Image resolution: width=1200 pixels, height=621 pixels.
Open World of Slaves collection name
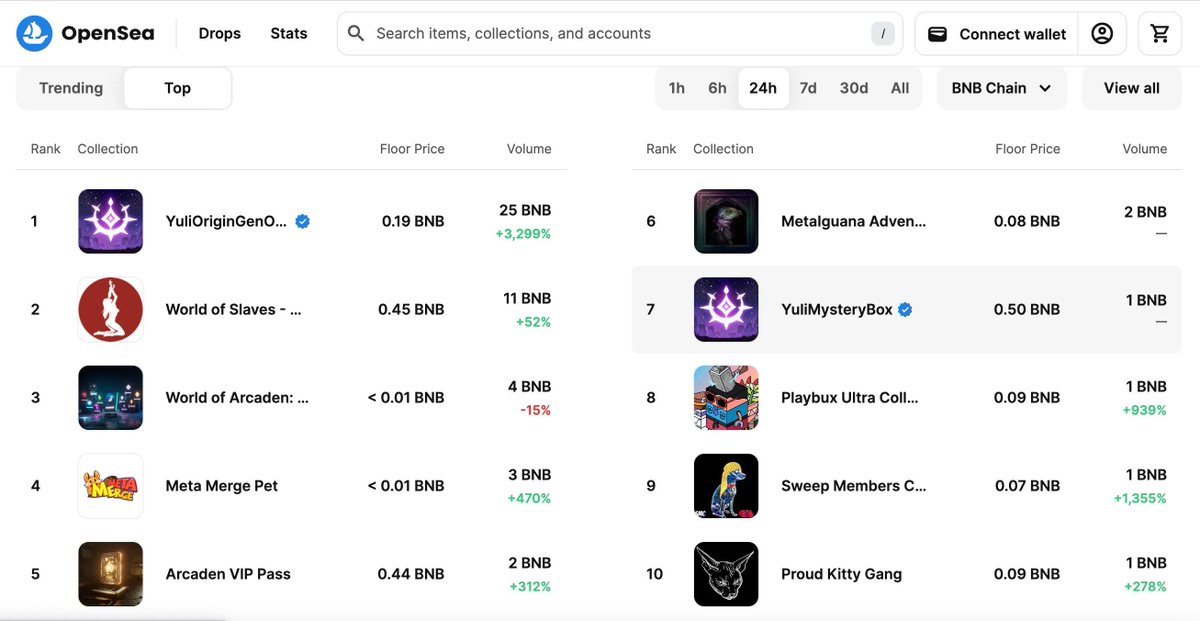click(x=234, y=309)
